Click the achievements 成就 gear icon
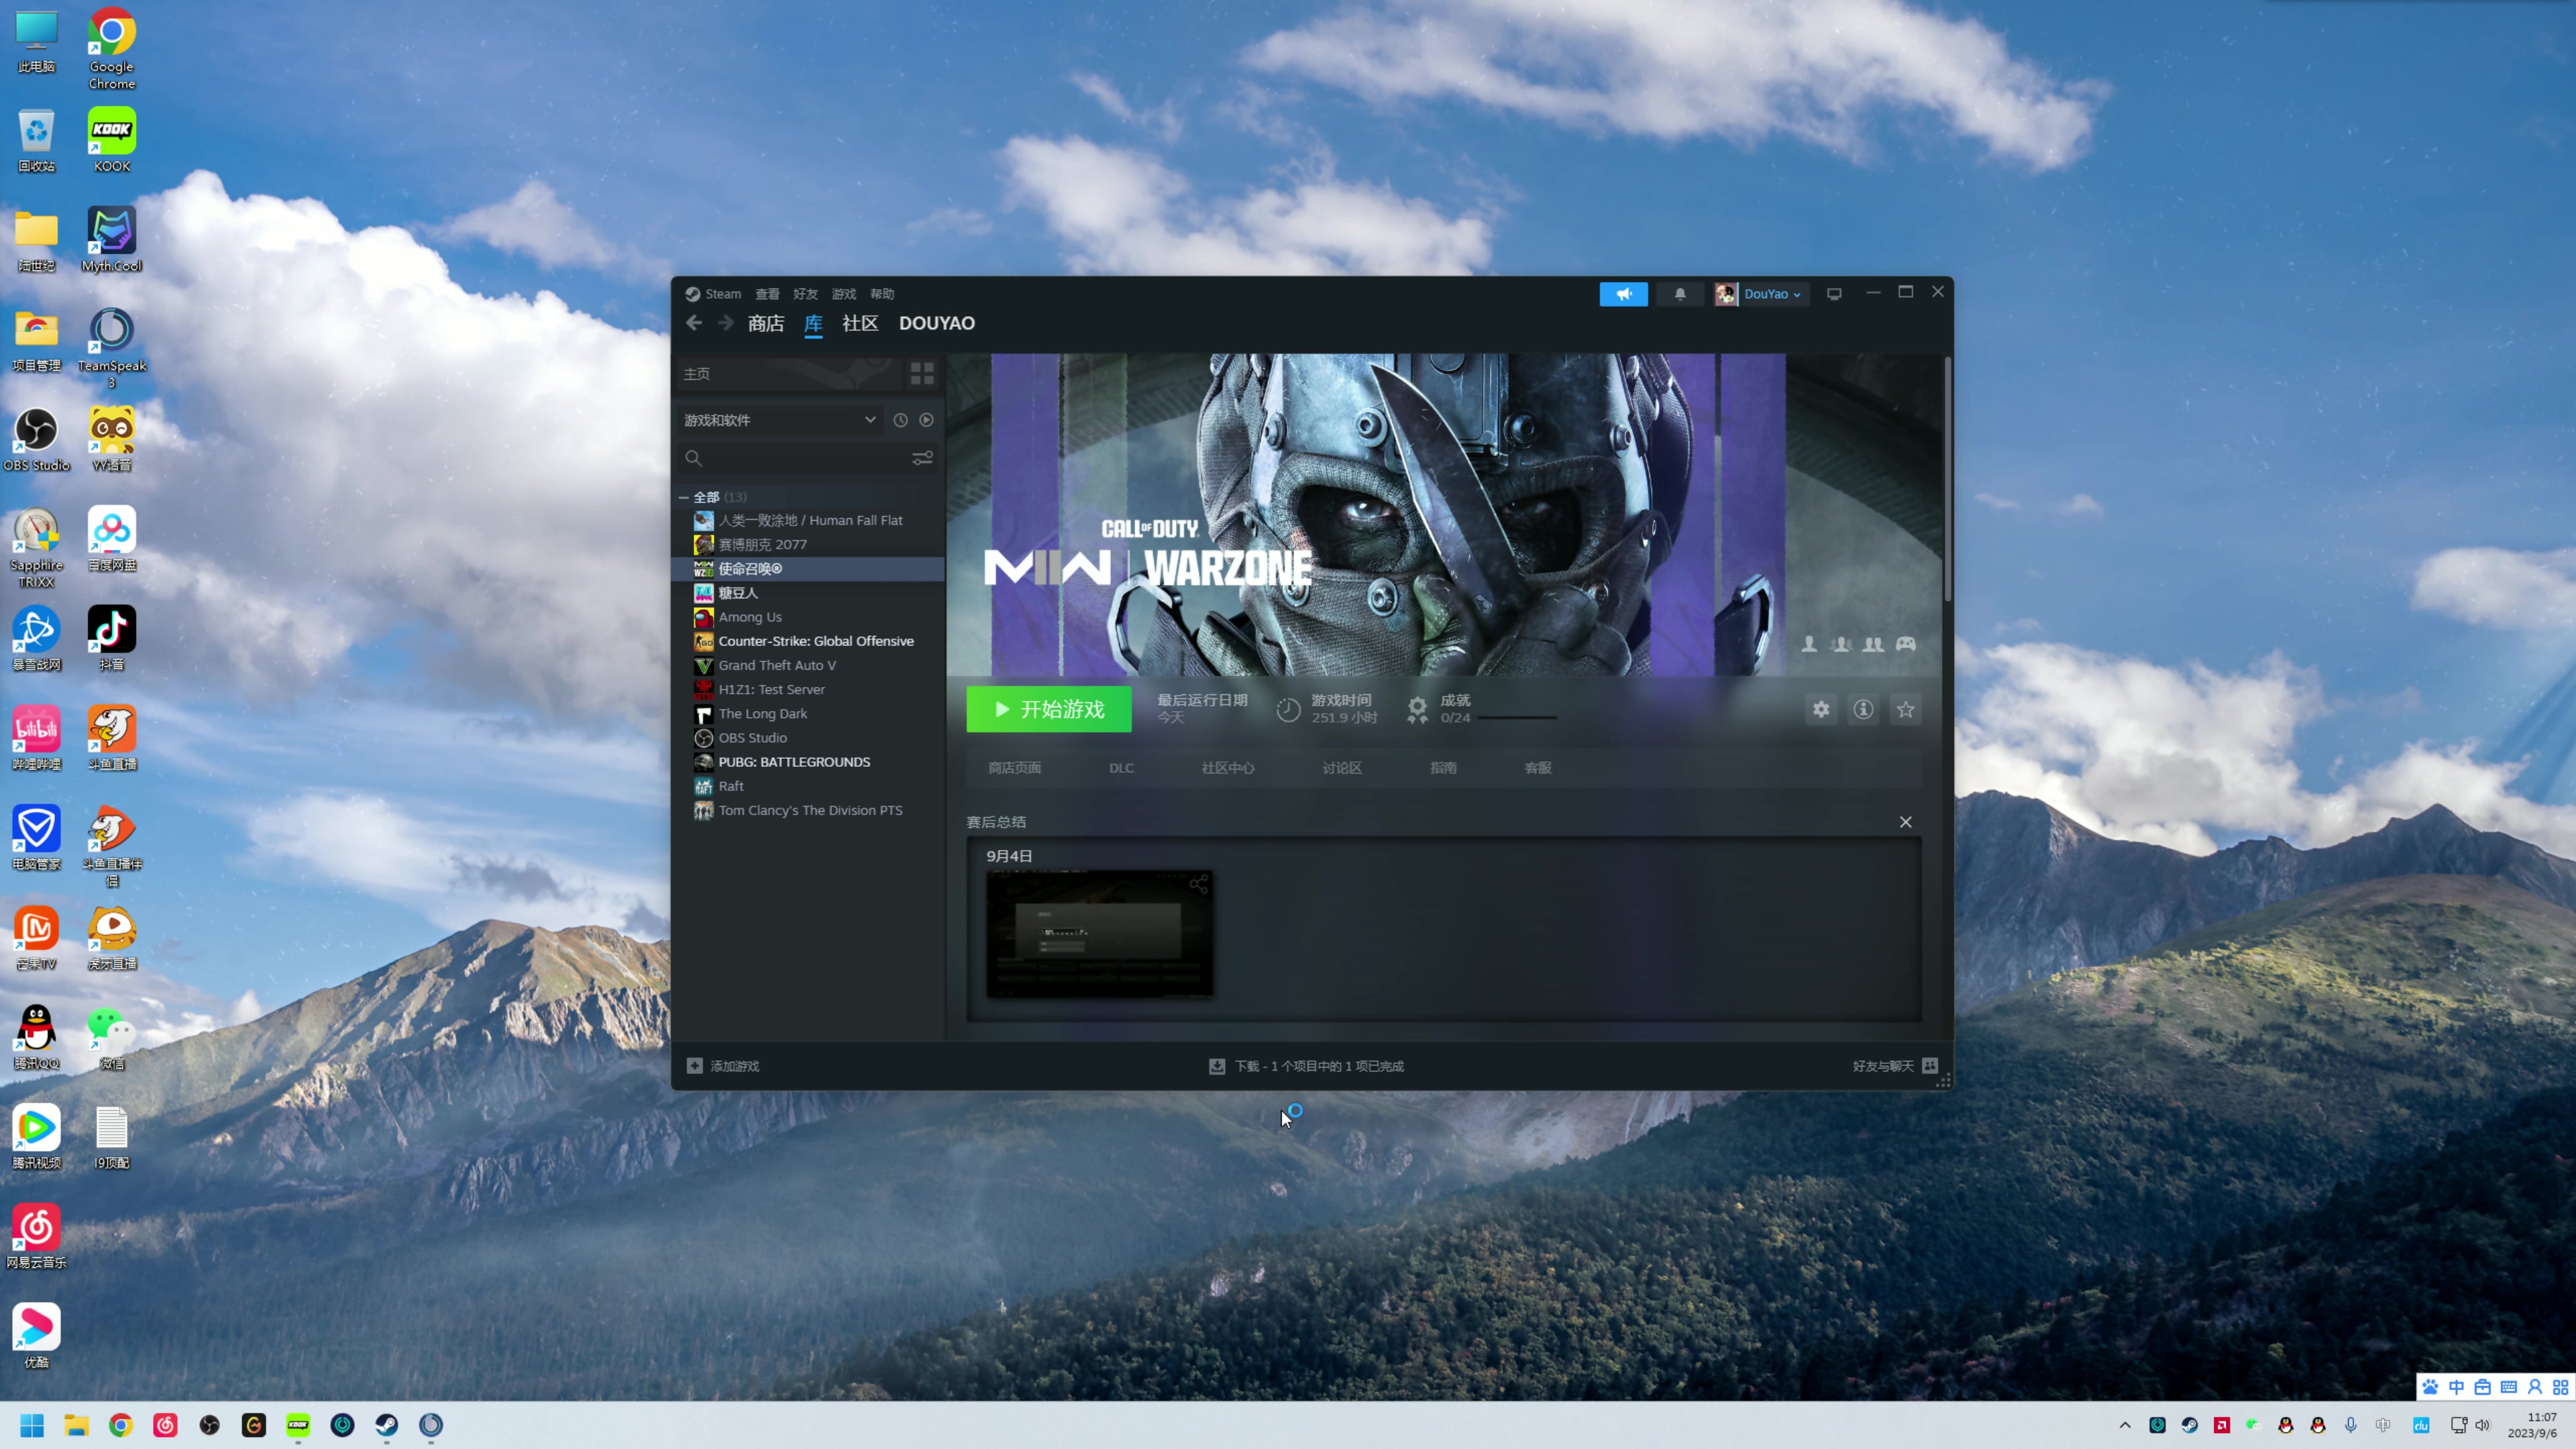 coord(1417,710)
